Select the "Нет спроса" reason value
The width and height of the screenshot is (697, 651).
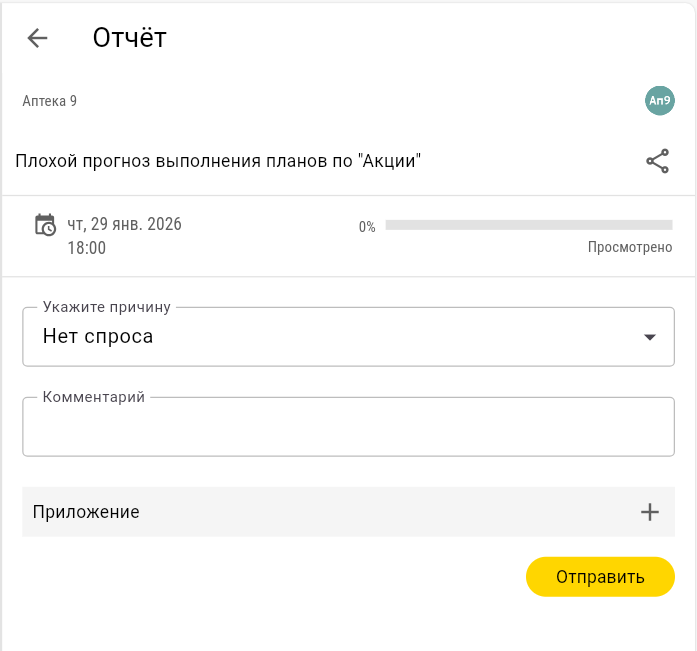tap(98, 337)
